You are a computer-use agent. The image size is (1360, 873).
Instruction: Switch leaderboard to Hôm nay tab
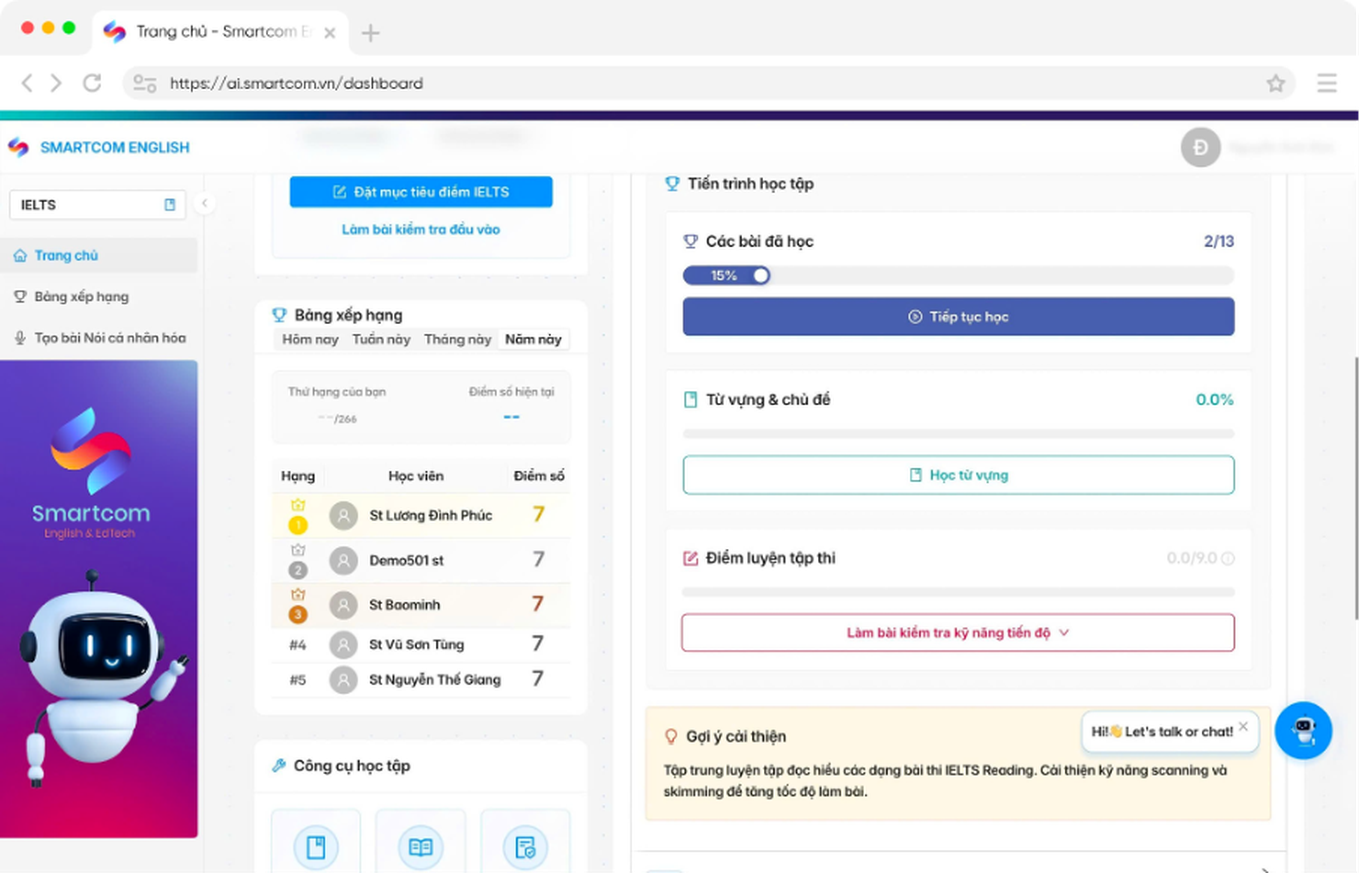[310, 340]
